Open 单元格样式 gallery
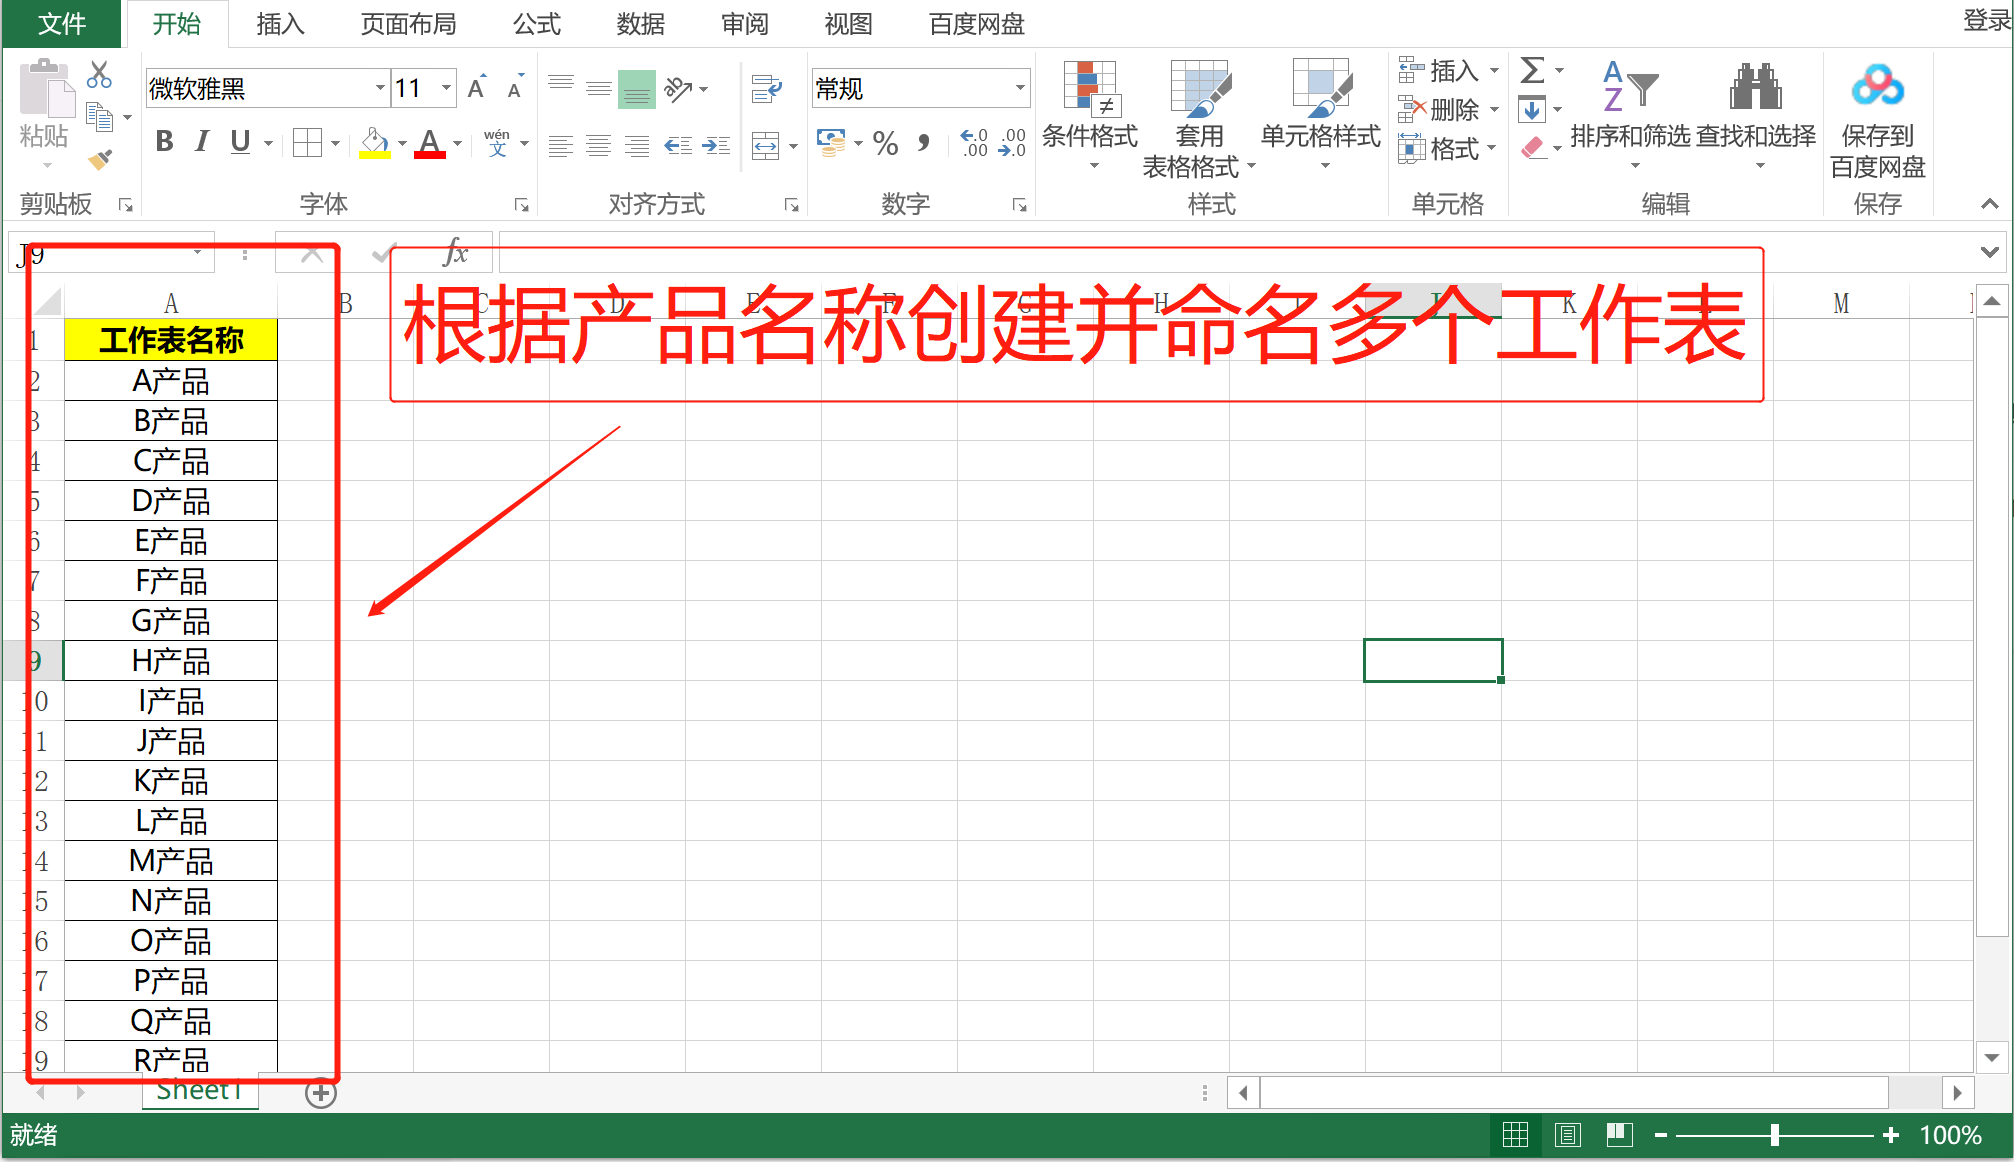The image size is (2014, 1162). (1320, 116)
